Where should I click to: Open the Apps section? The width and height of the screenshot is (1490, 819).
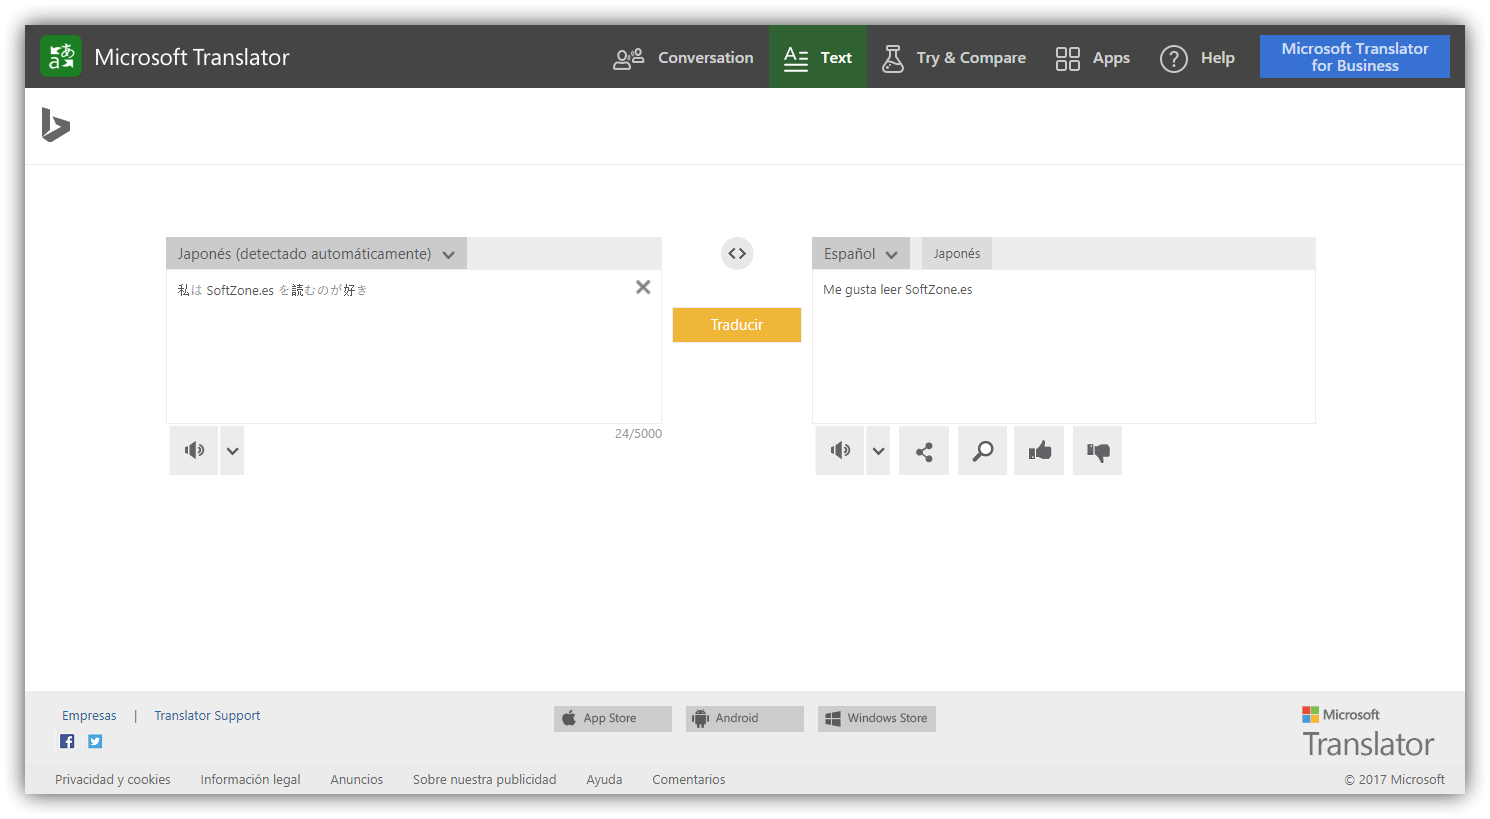[x=1093, y=58]
